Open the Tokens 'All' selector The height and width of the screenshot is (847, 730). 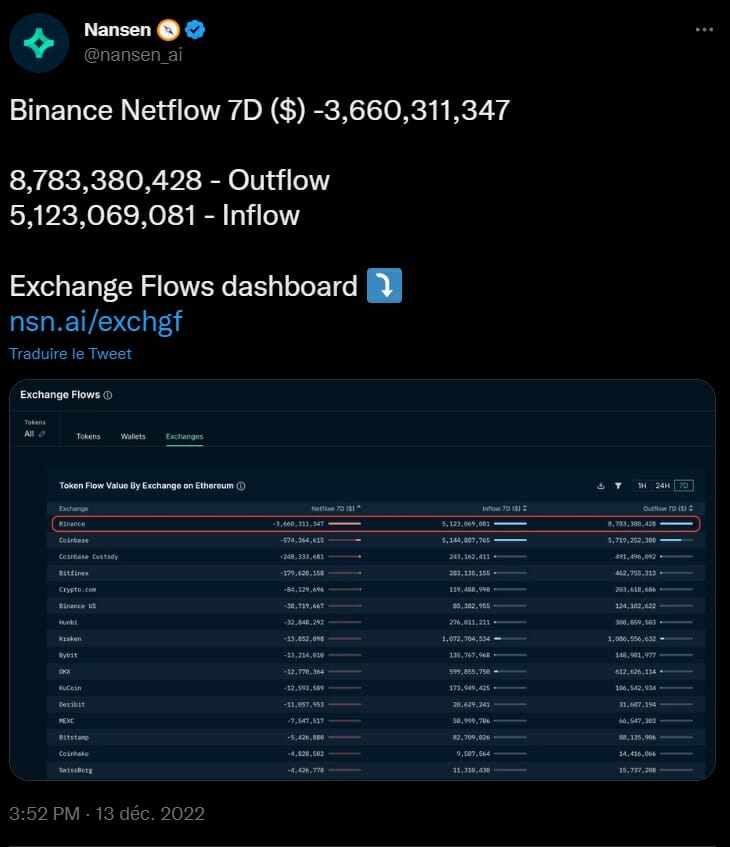coord(35,434)
